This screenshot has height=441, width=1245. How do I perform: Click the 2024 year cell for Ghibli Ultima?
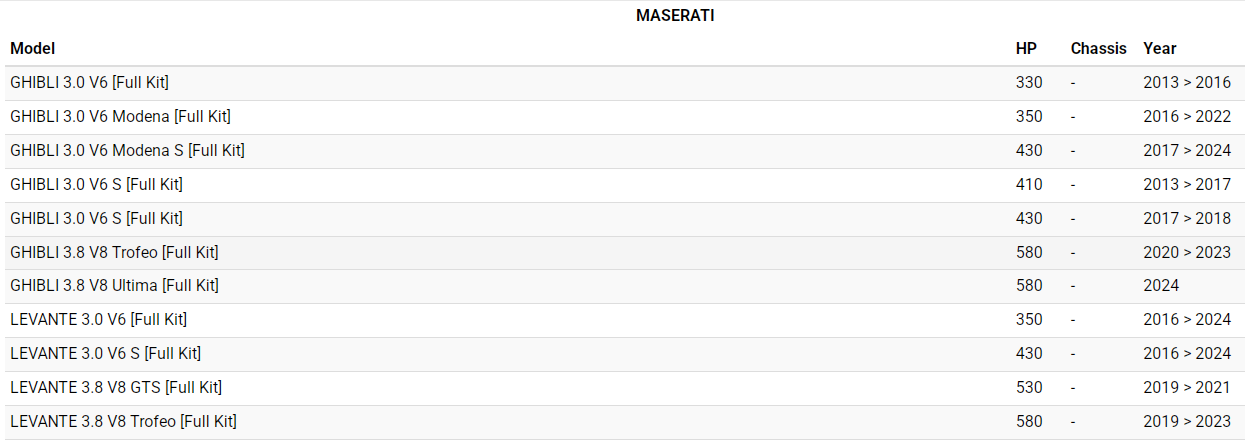(1161, 286)
